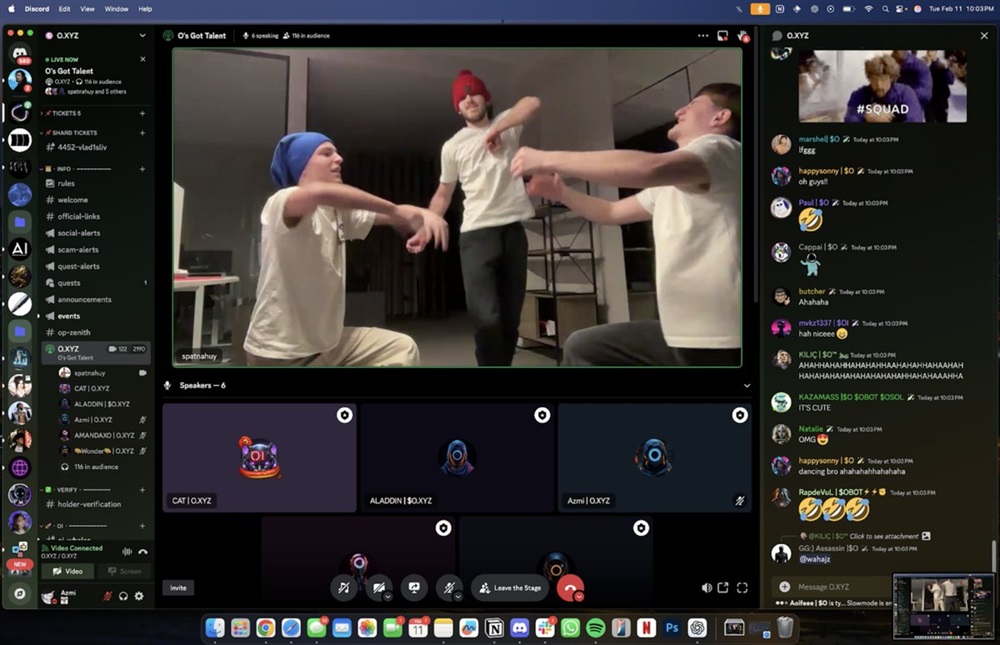Add a channel to INFO category
This screenshot has height=645, width=1000.
tap(142, 169)
